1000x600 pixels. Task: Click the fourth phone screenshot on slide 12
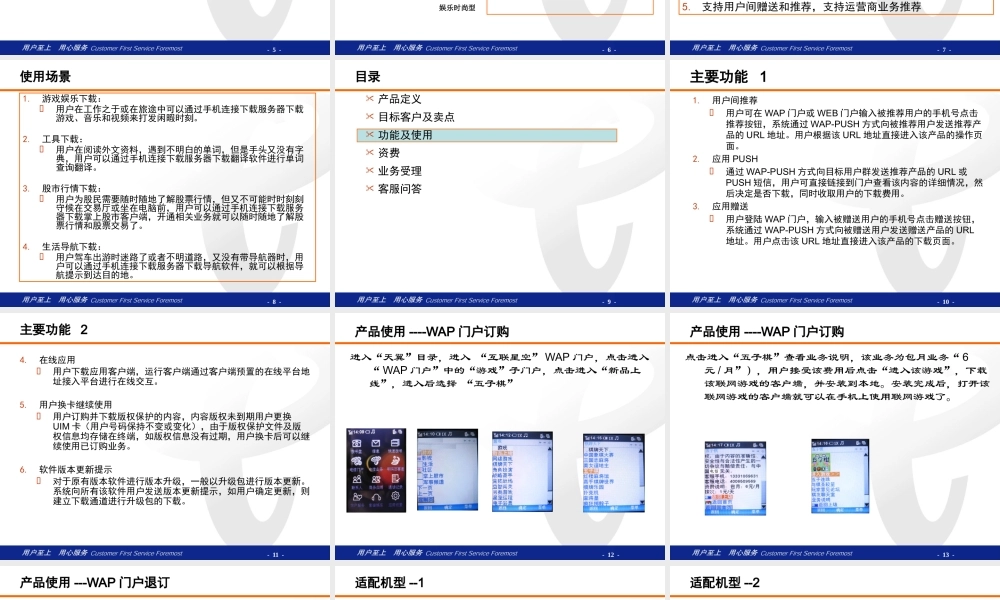pyautogui.click(x=614, y=472)
